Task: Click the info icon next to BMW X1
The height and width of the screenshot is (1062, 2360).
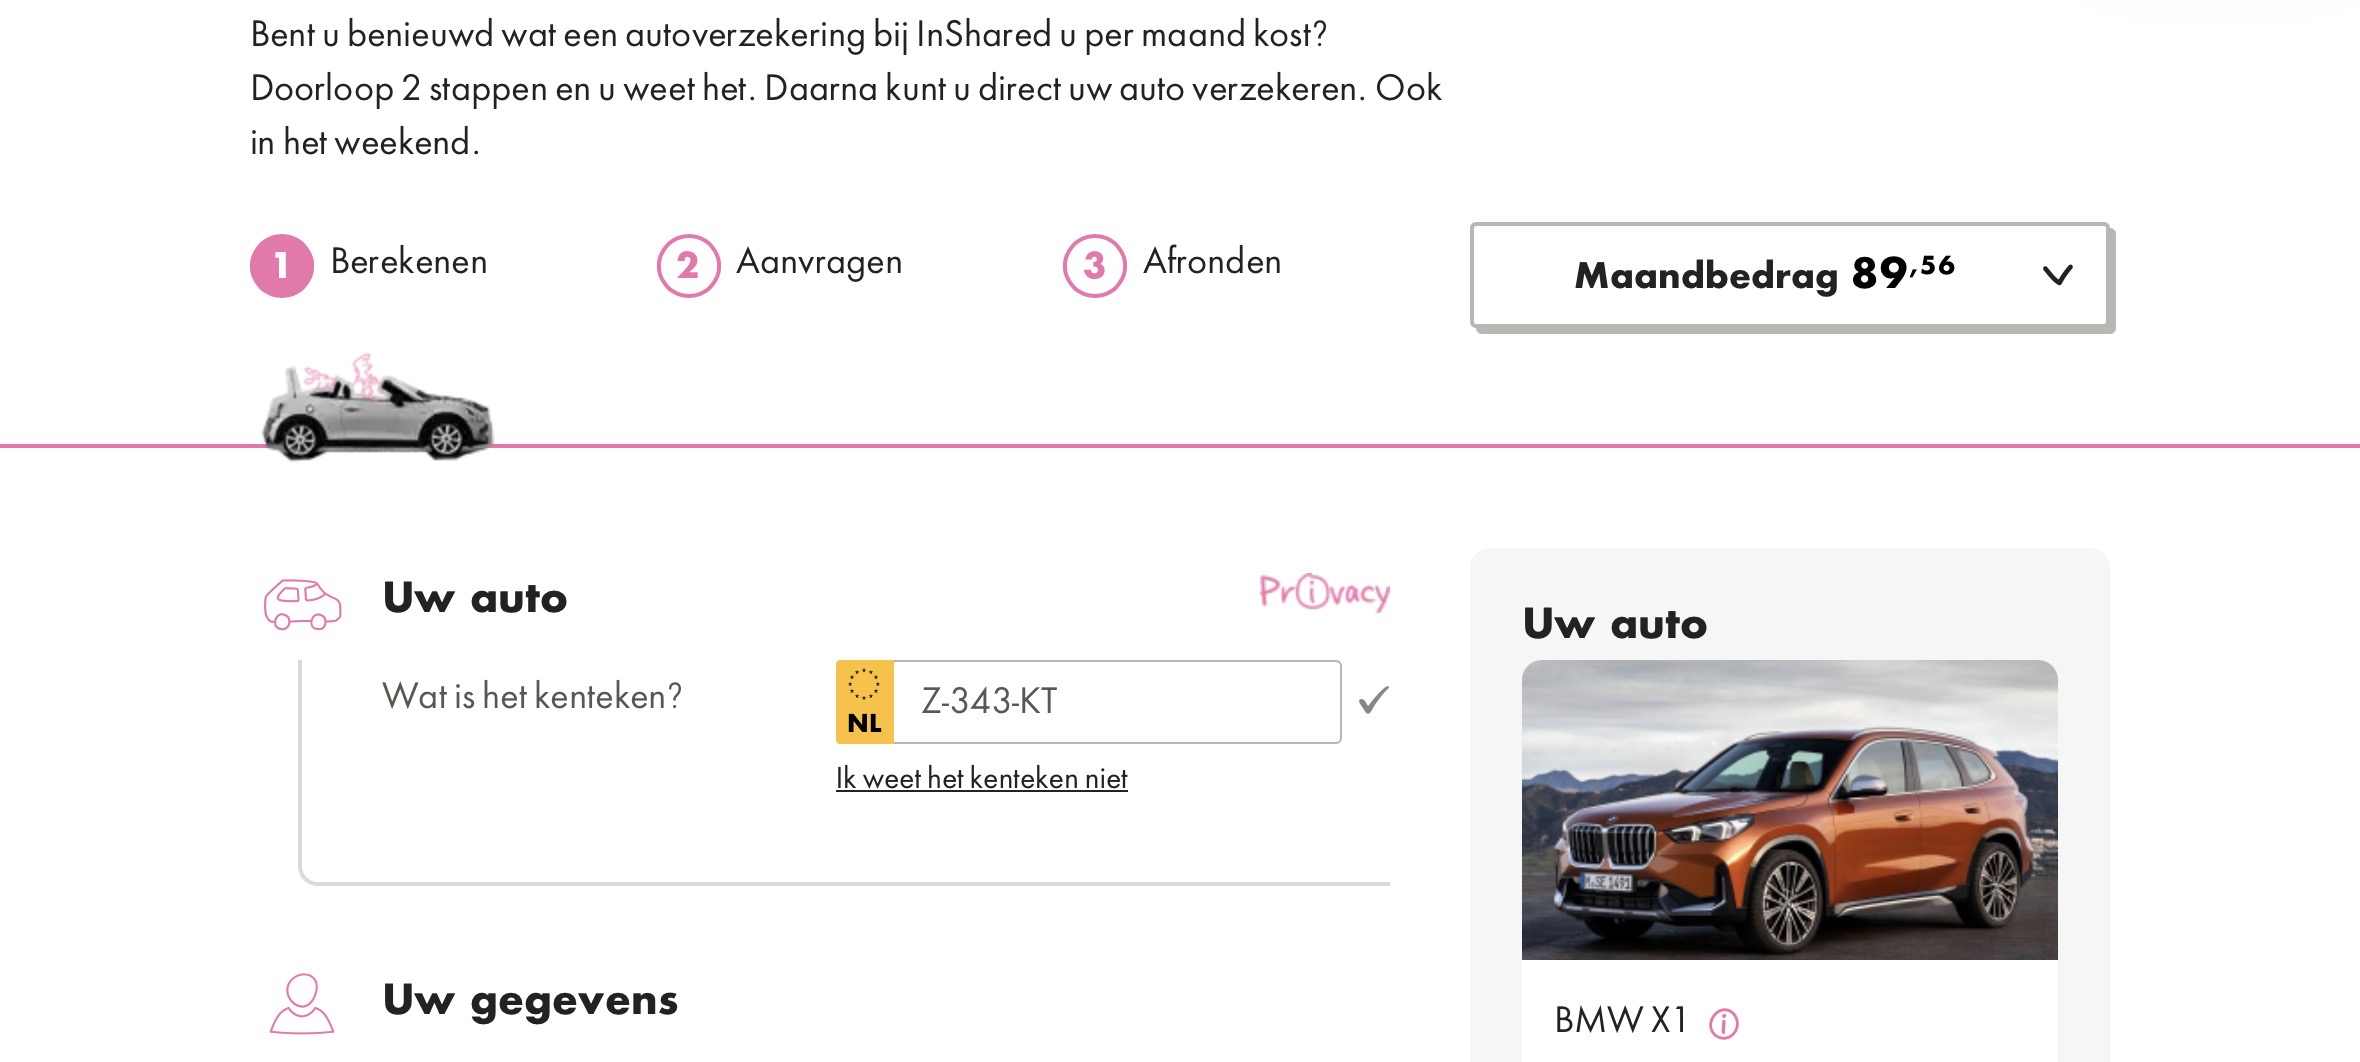Action: tap(1724, 1023)
